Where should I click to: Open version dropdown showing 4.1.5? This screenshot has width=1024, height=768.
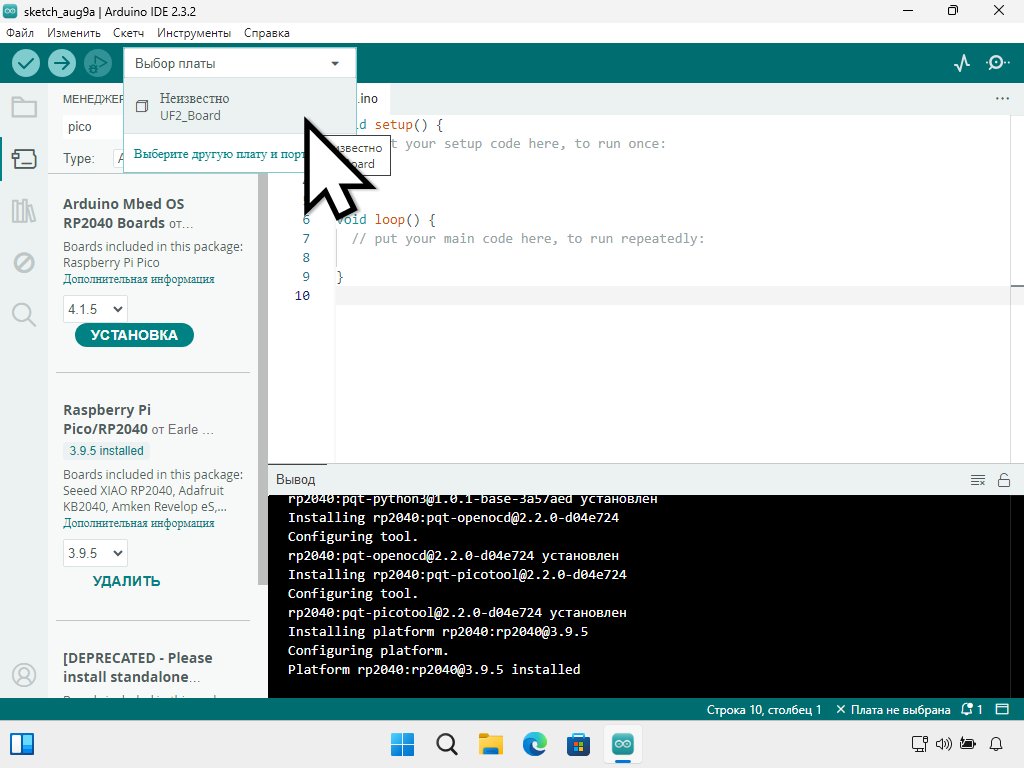coord(95,309)
